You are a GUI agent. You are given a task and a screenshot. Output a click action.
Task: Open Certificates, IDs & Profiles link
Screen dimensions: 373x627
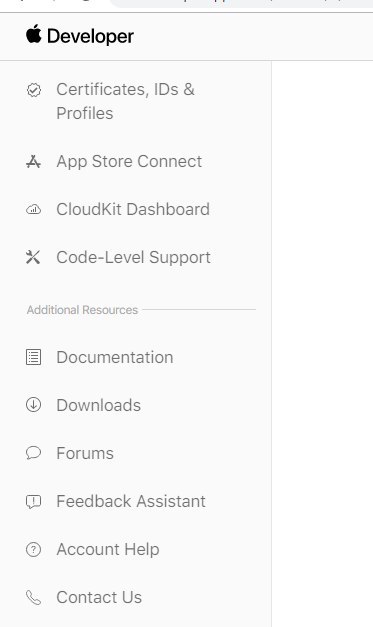[x=126, y=101]
